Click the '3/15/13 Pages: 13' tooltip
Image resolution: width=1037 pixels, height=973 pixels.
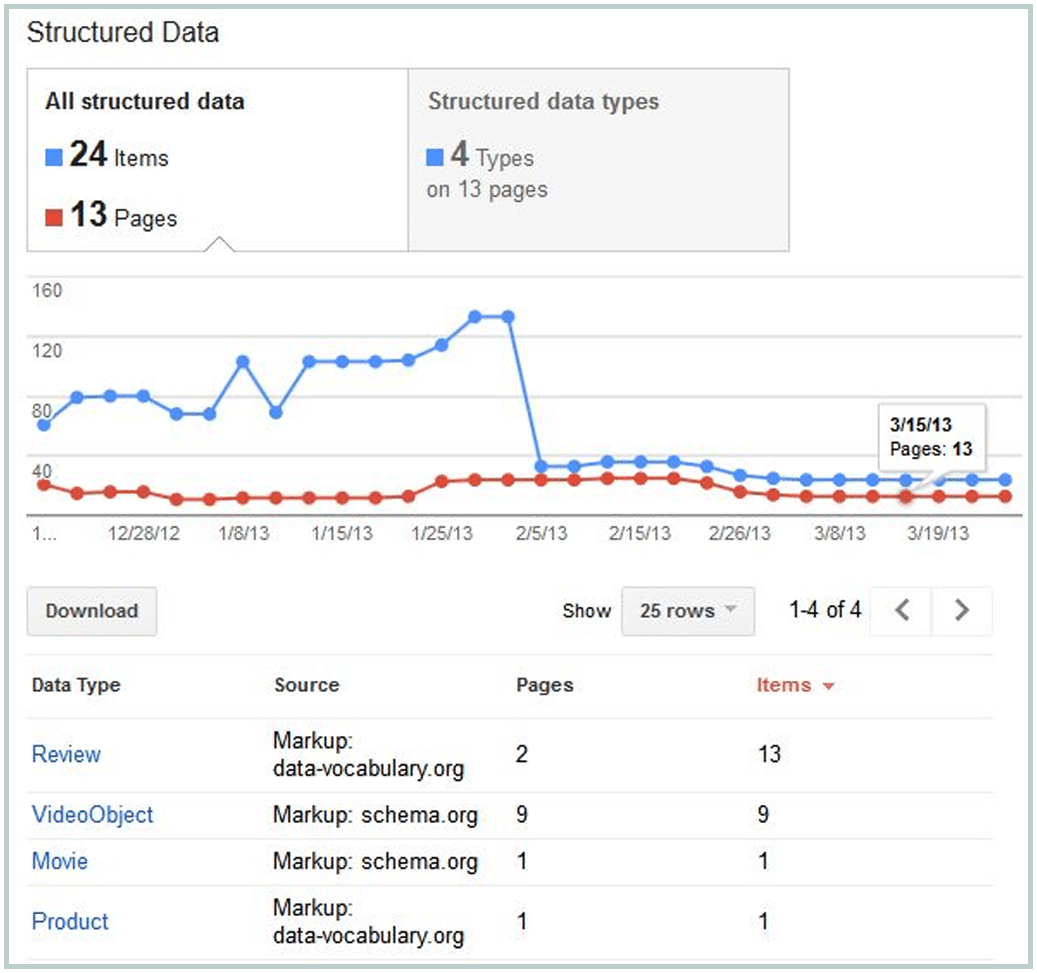tap(932, 437)
